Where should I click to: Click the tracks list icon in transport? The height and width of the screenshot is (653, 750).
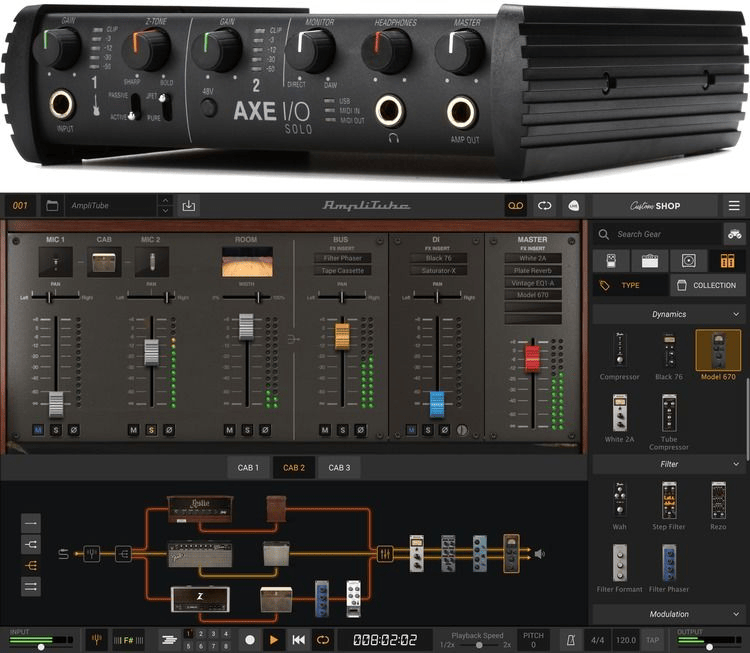click(x=169, y=640)
